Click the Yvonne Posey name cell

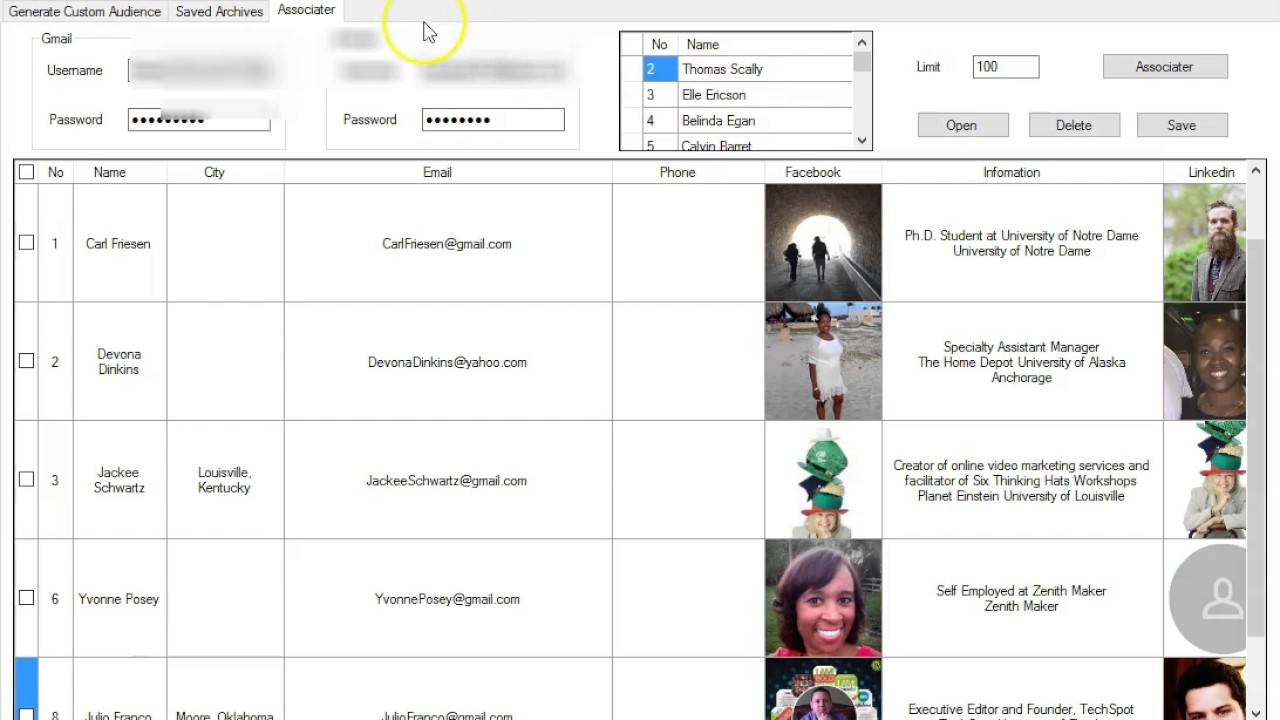(119, 599)
